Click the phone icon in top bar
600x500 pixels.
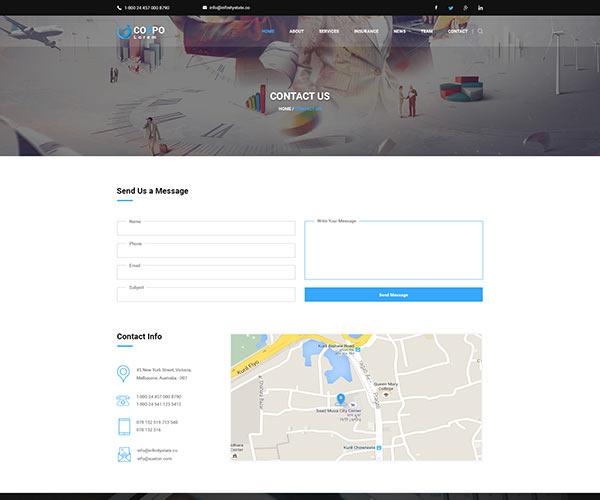(x=119, y=8)
